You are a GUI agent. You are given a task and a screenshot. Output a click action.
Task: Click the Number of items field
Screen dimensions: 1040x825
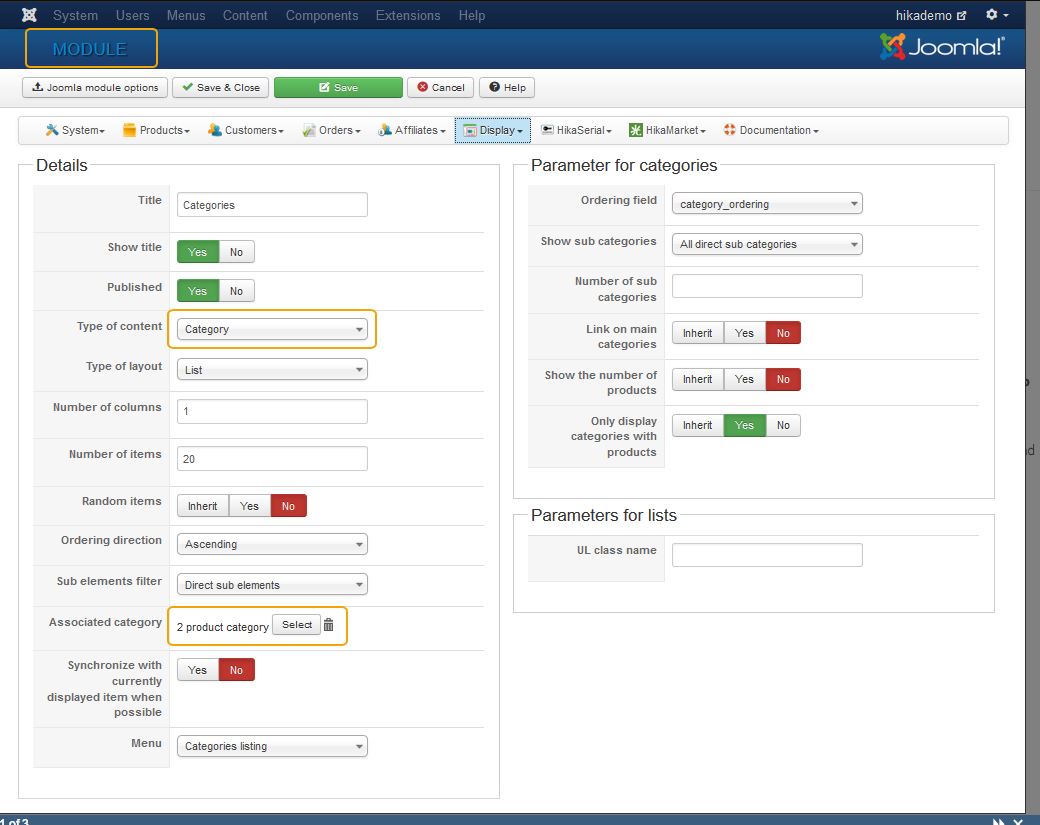tap(272, 459)
